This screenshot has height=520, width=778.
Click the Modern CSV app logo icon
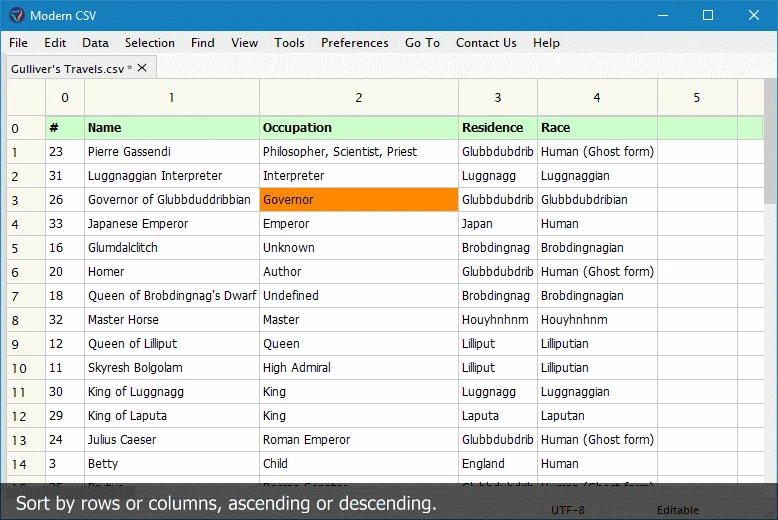16,15
